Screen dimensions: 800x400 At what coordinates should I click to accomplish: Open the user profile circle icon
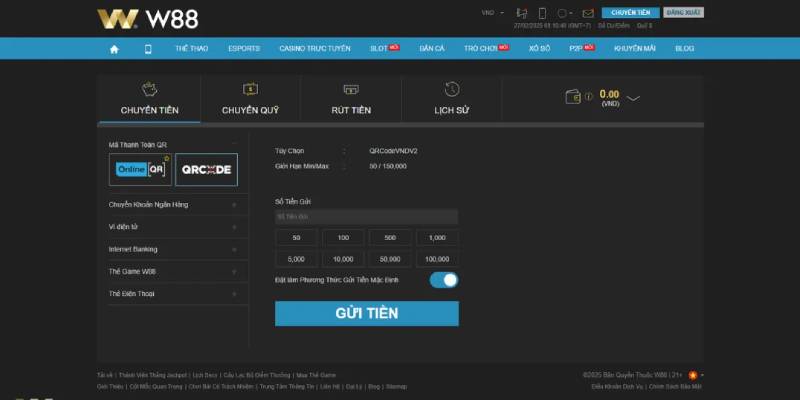click(562, 13)
